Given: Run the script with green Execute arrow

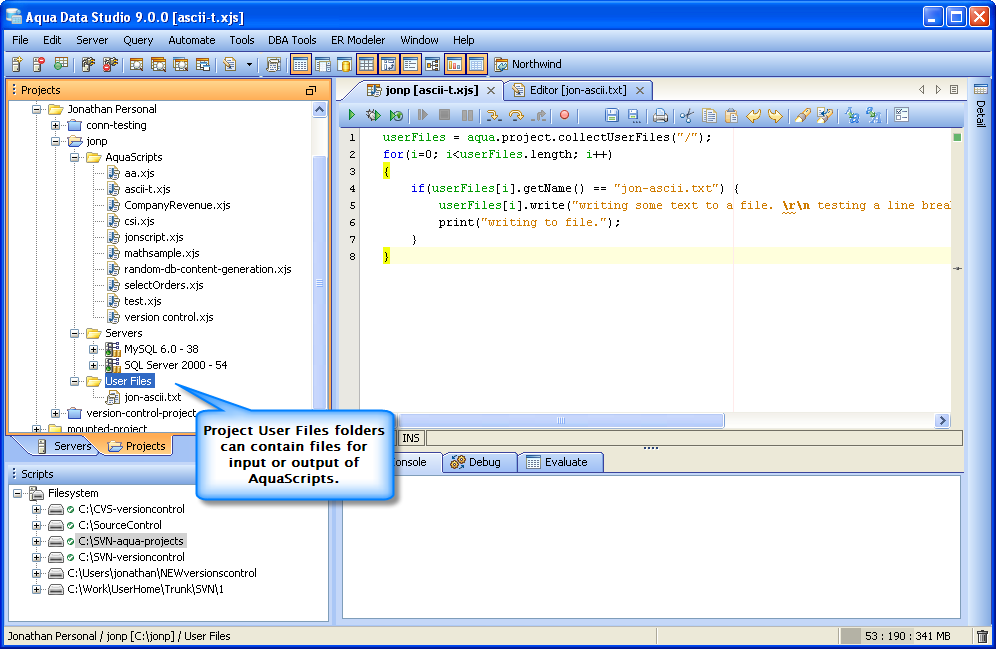Looking at the screenshot, I should 352,115.
